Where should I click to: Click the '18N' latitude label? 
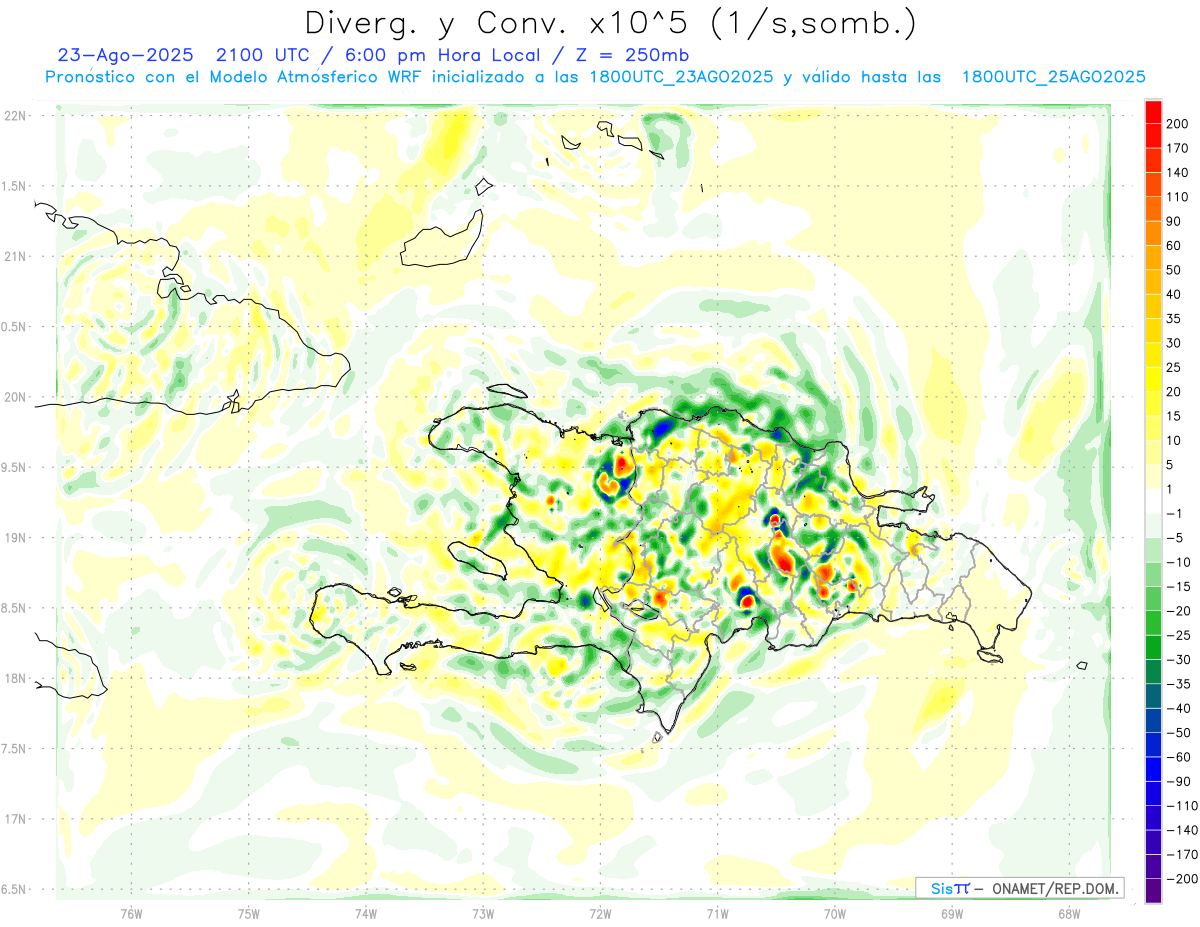[x=14, y=678]
